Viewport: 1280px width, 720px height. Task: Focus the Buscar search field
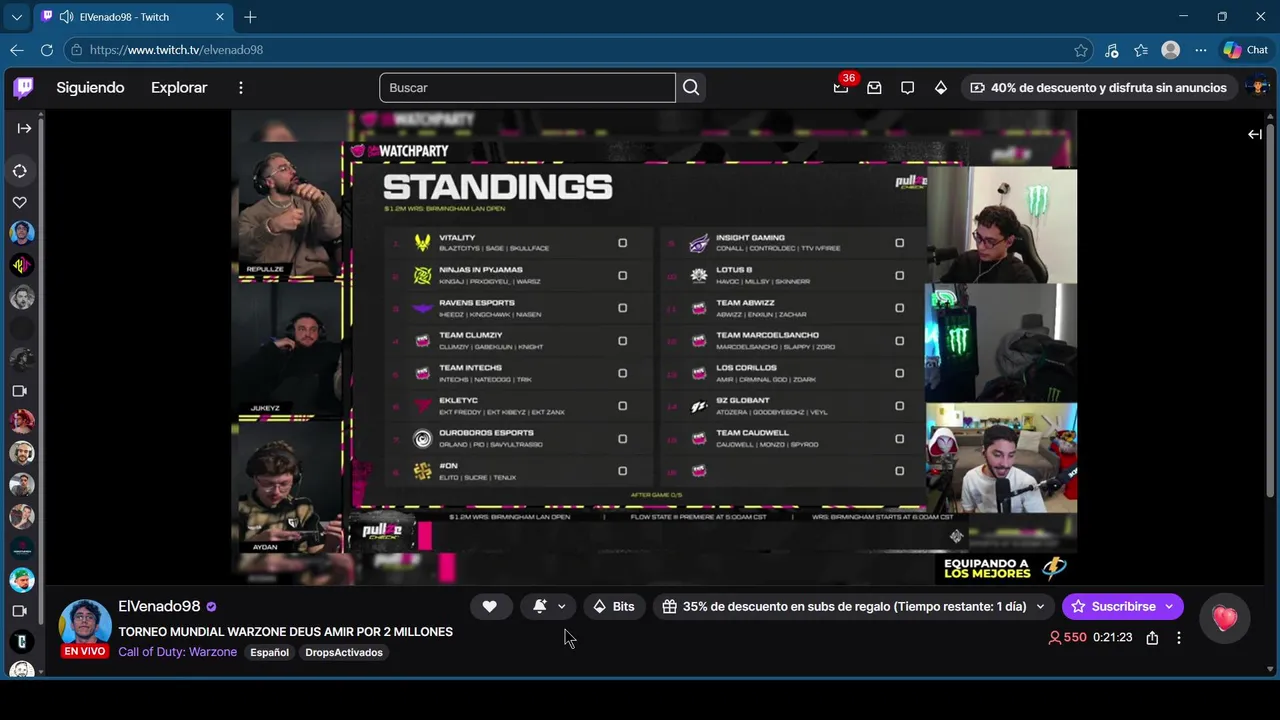pyautogui.click(x=527, y=88)
